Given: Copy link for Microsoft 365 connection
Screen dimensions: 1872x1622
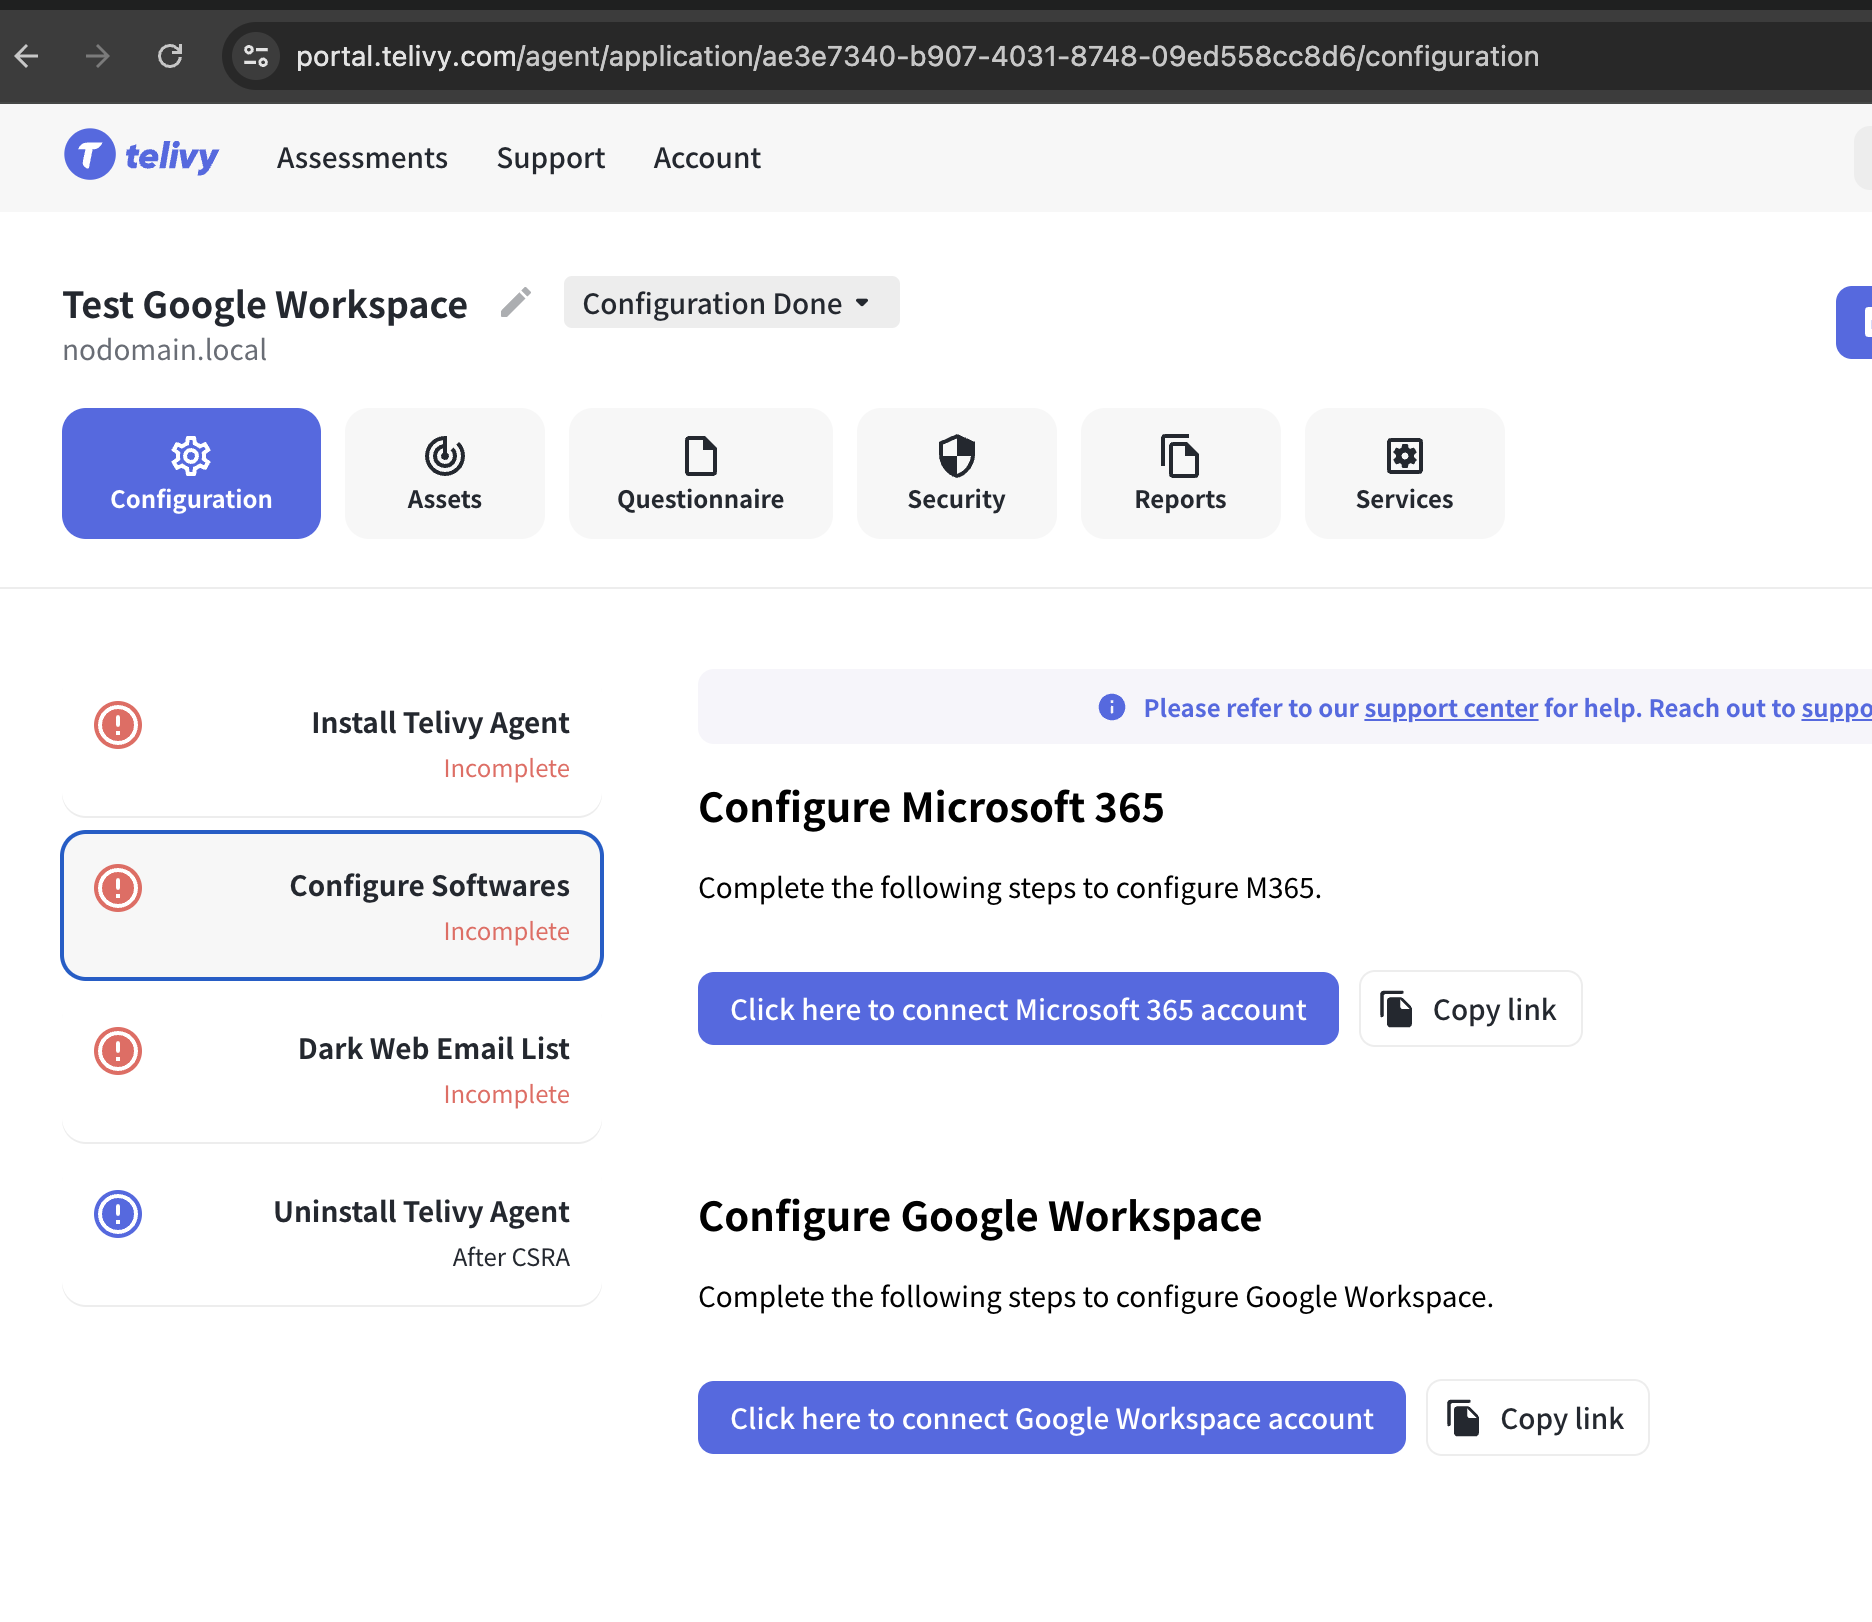Looking at the screenshot, I should tap(1470, 1009).
